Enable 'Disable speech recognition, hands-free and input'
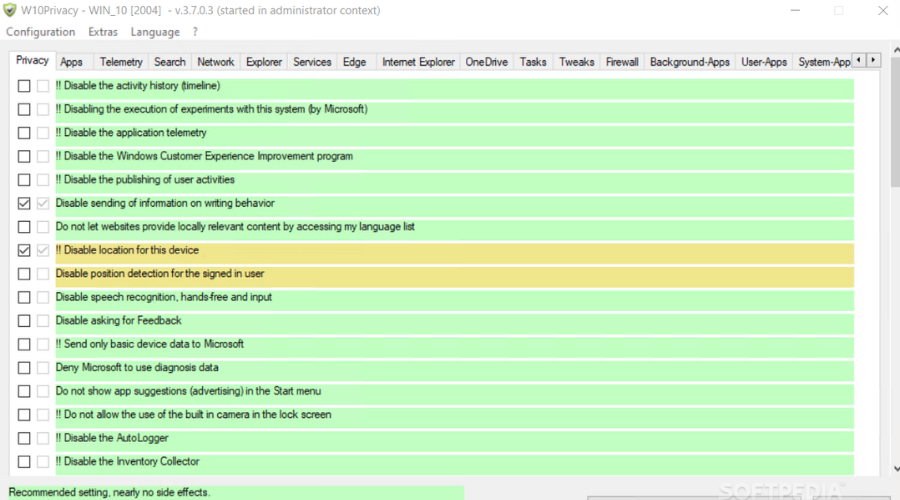 click(x=24, y=298)
